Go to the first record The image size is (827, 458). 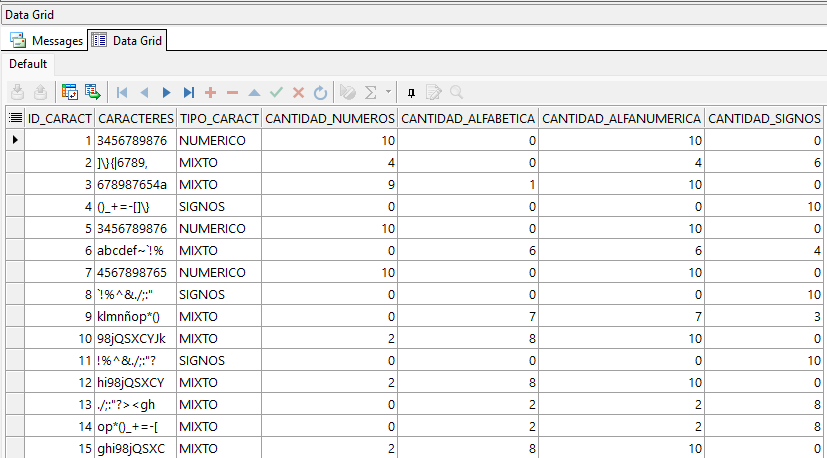122,92
